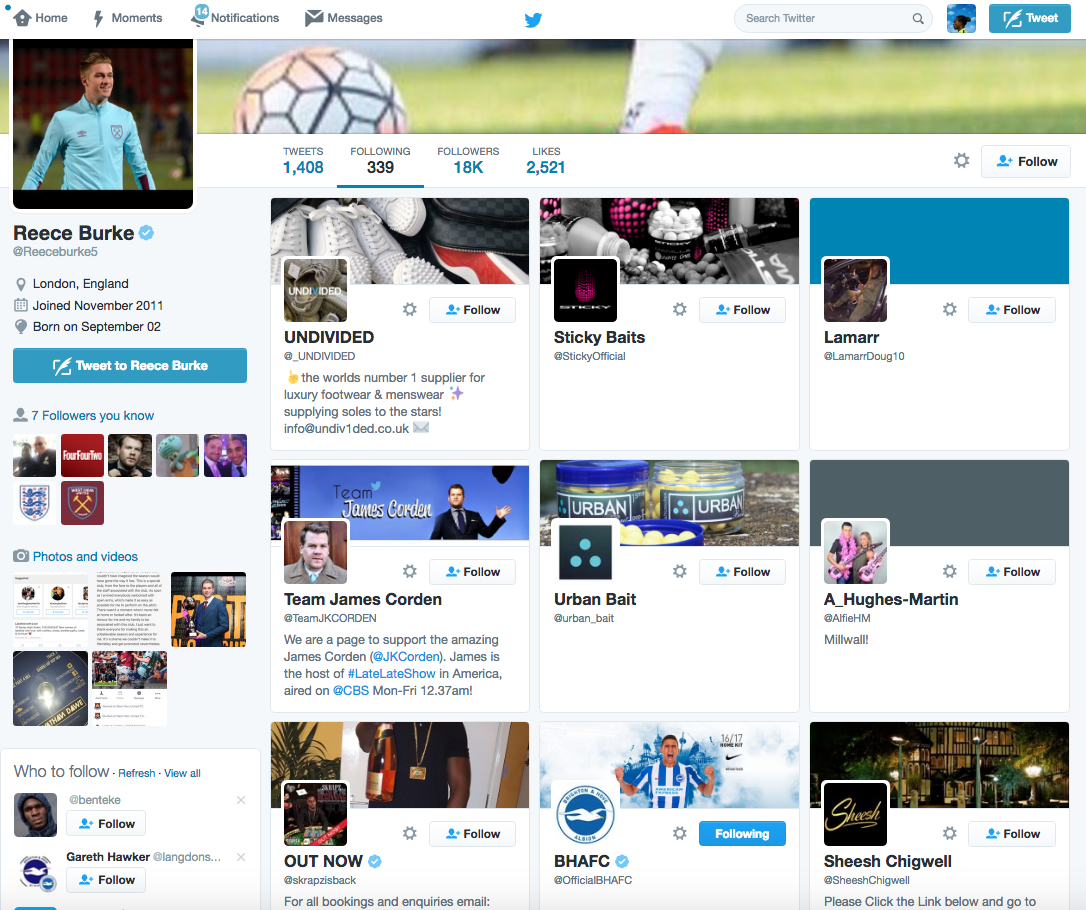
Task: Open the Team James Corden name link
Action: coord(363,599)
